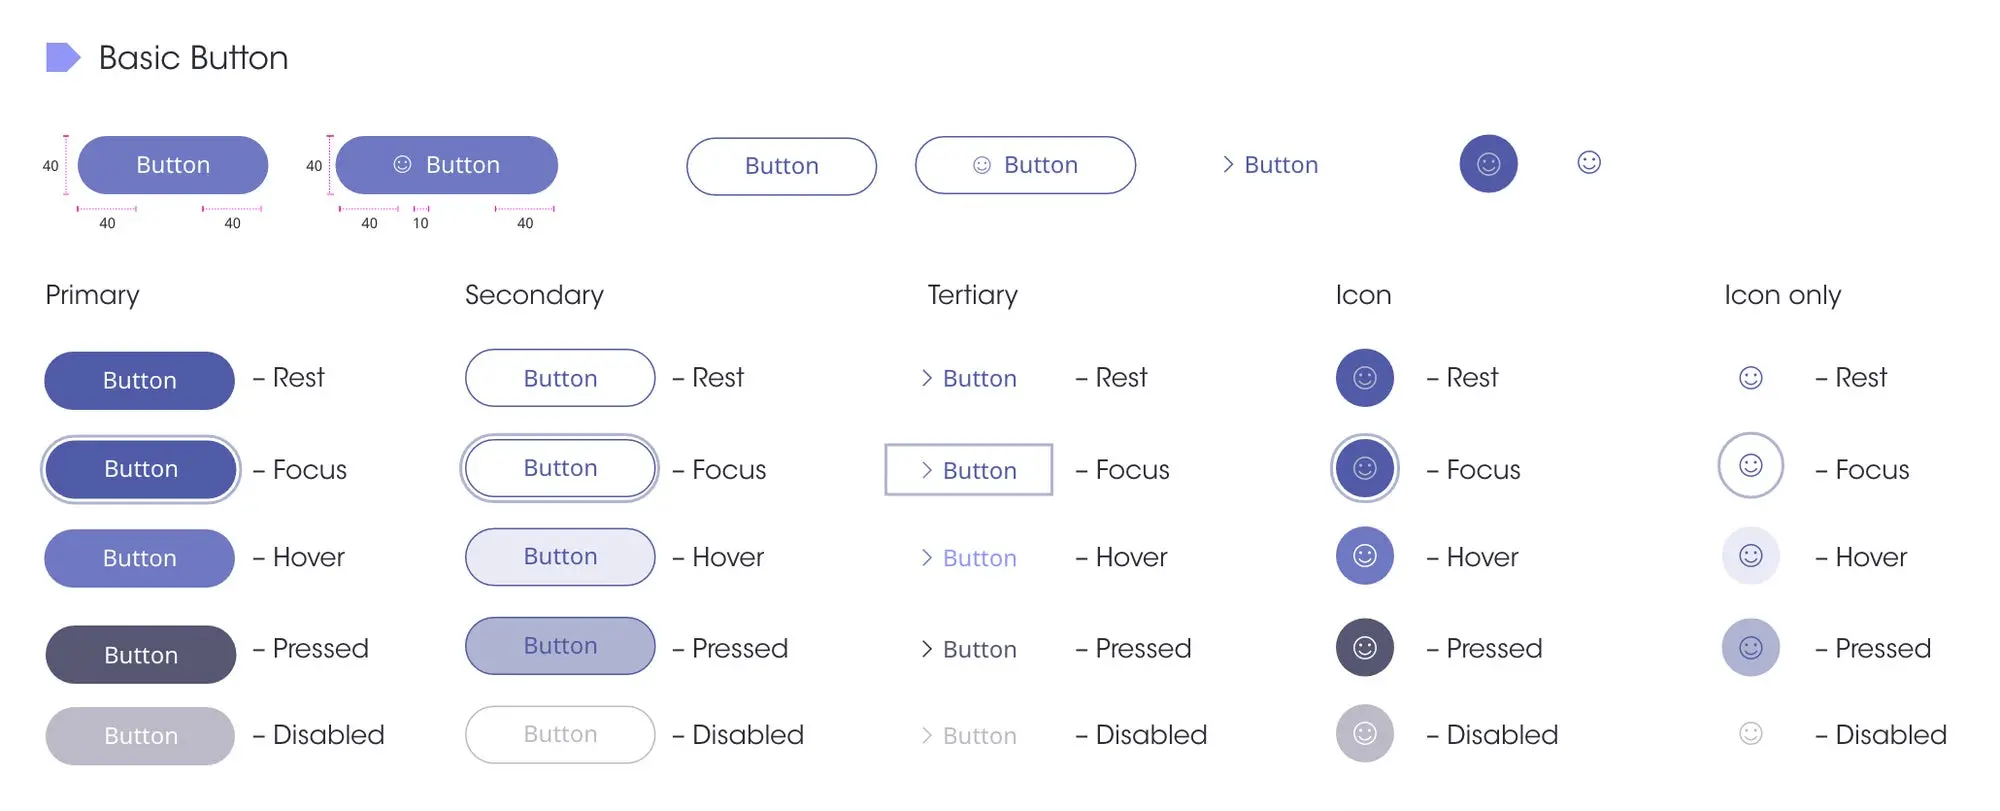
Task: Click the Tertiary Rest chevron Button link
Action: click(x=968, y=379)
